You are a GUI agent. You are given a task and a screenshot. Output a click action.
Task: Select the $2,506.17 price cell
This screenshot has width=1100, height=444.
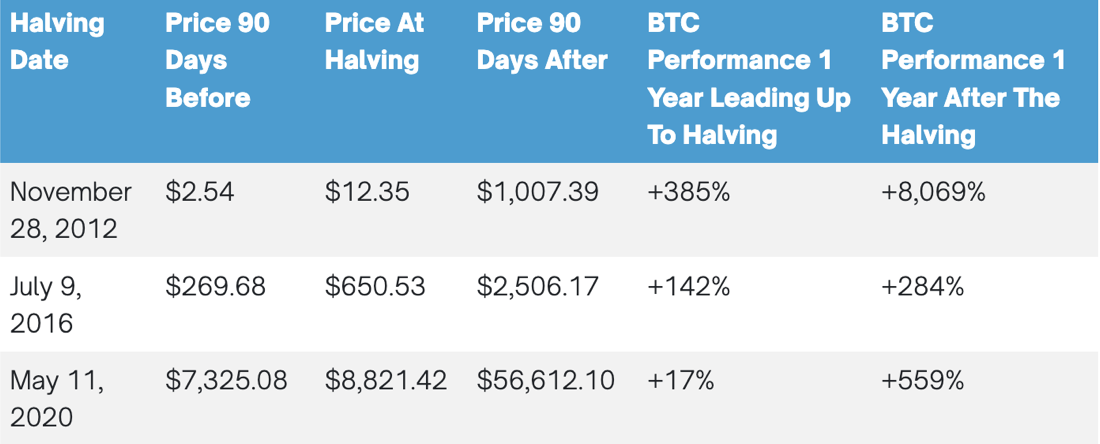point(538,287)
